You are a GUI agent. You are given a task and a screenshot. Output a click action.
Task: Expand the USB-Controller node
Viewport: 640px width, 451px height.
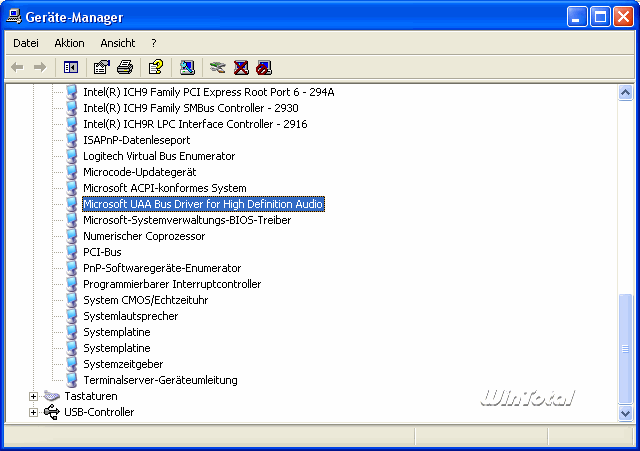click(33, 413)
